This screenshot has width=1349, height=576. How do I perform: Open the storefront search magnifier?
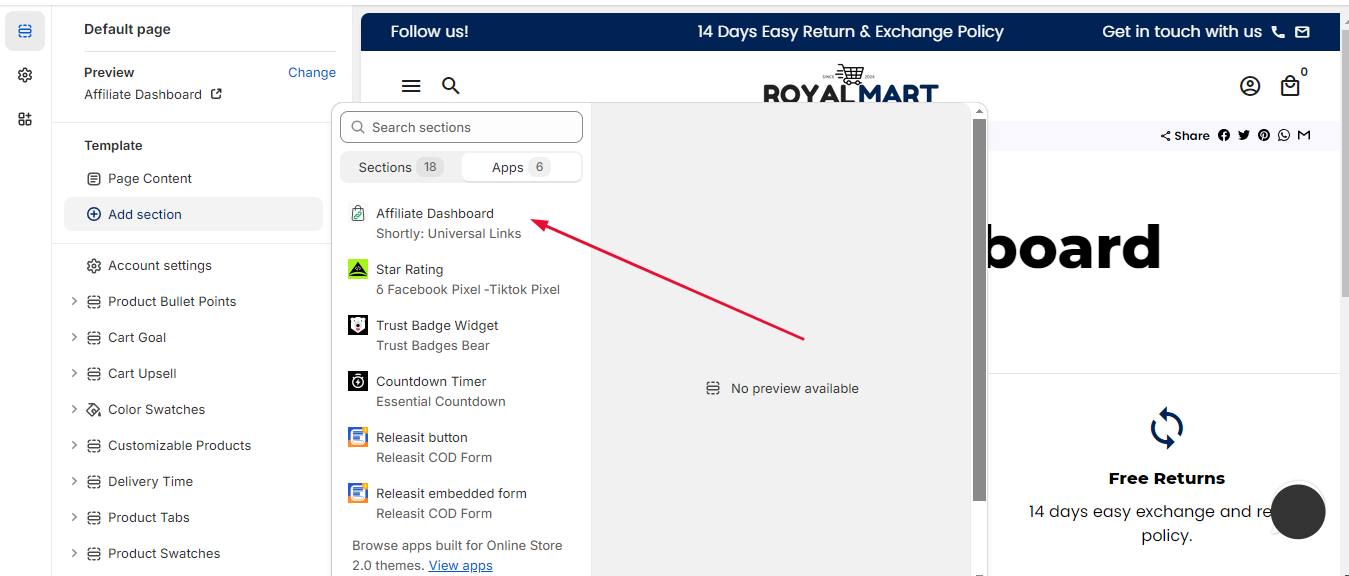point(451,86)
